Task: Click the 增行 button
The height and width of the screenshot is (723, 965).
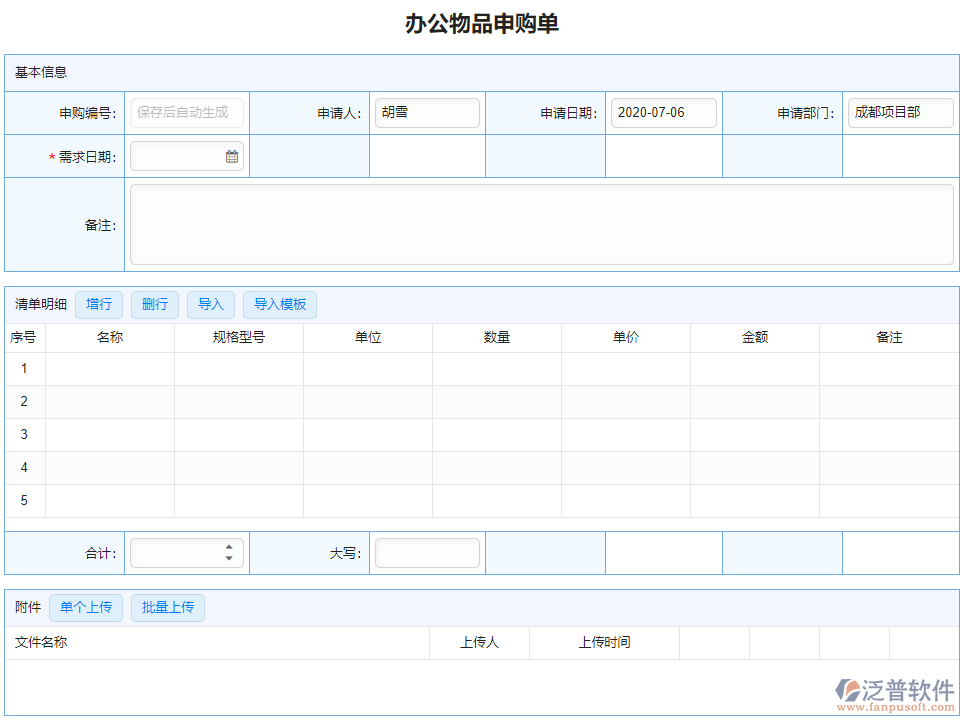Action: pyautogui.click(x=99, y=305)
